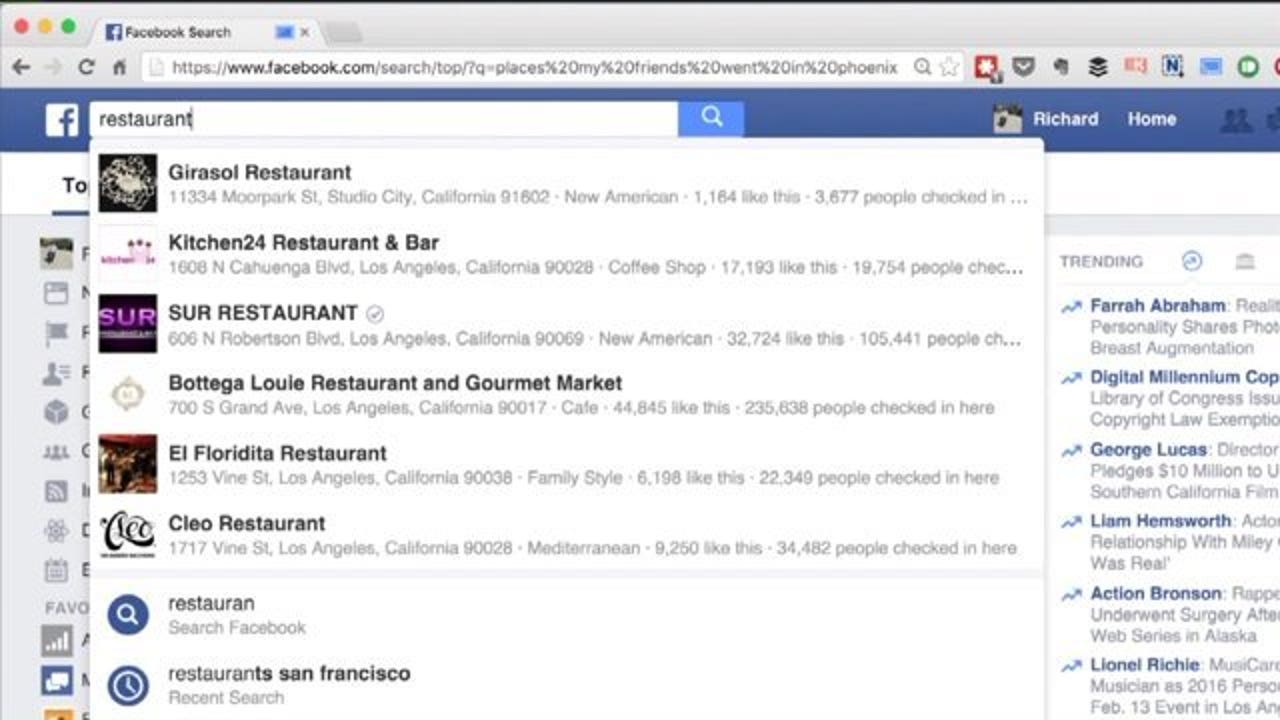Click the browser reload icon

tap(86, 67)
